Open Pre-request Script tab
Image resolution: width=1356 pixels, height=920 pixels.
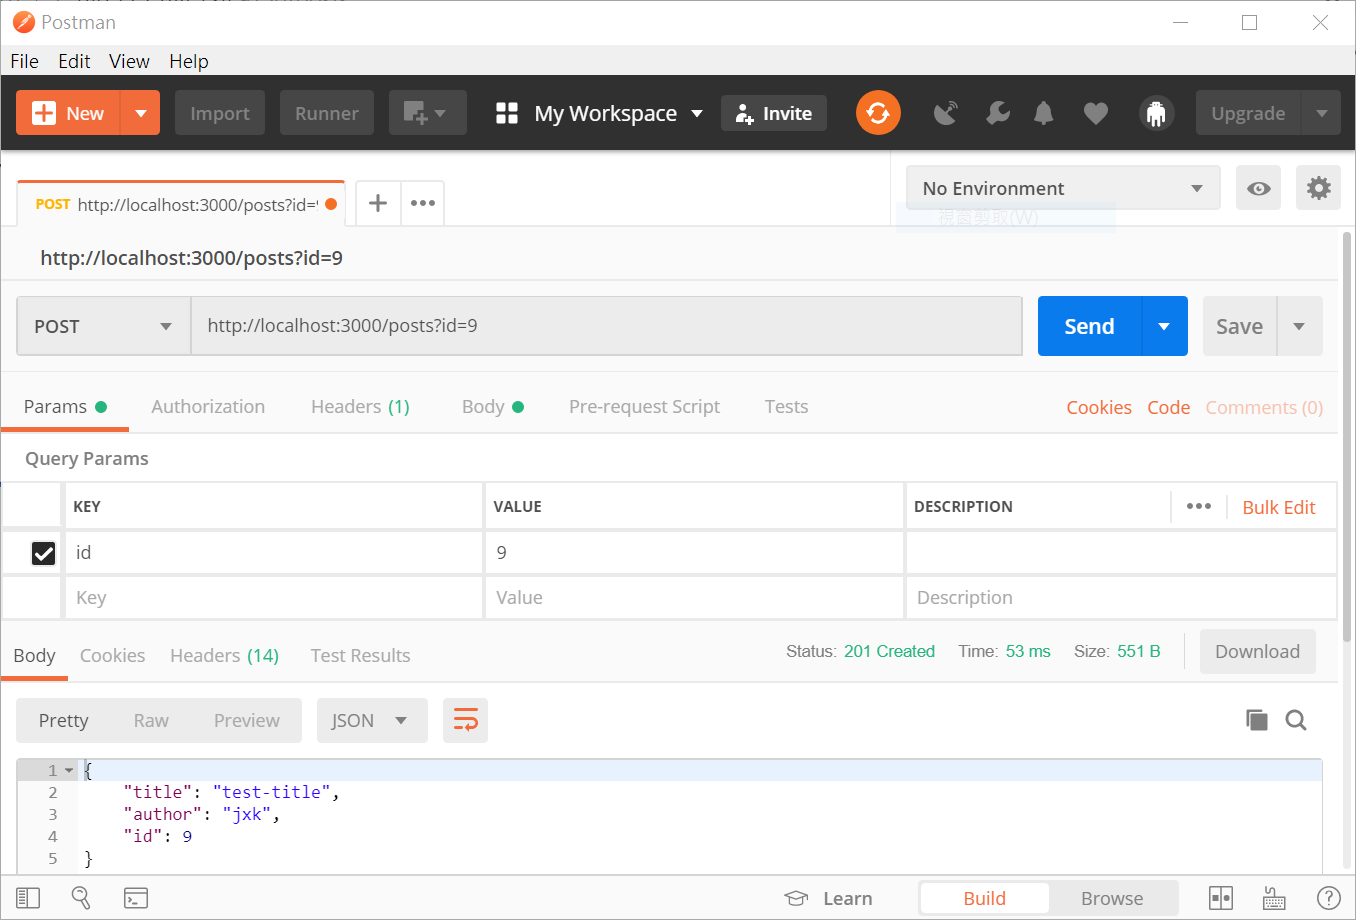[644, 406]
